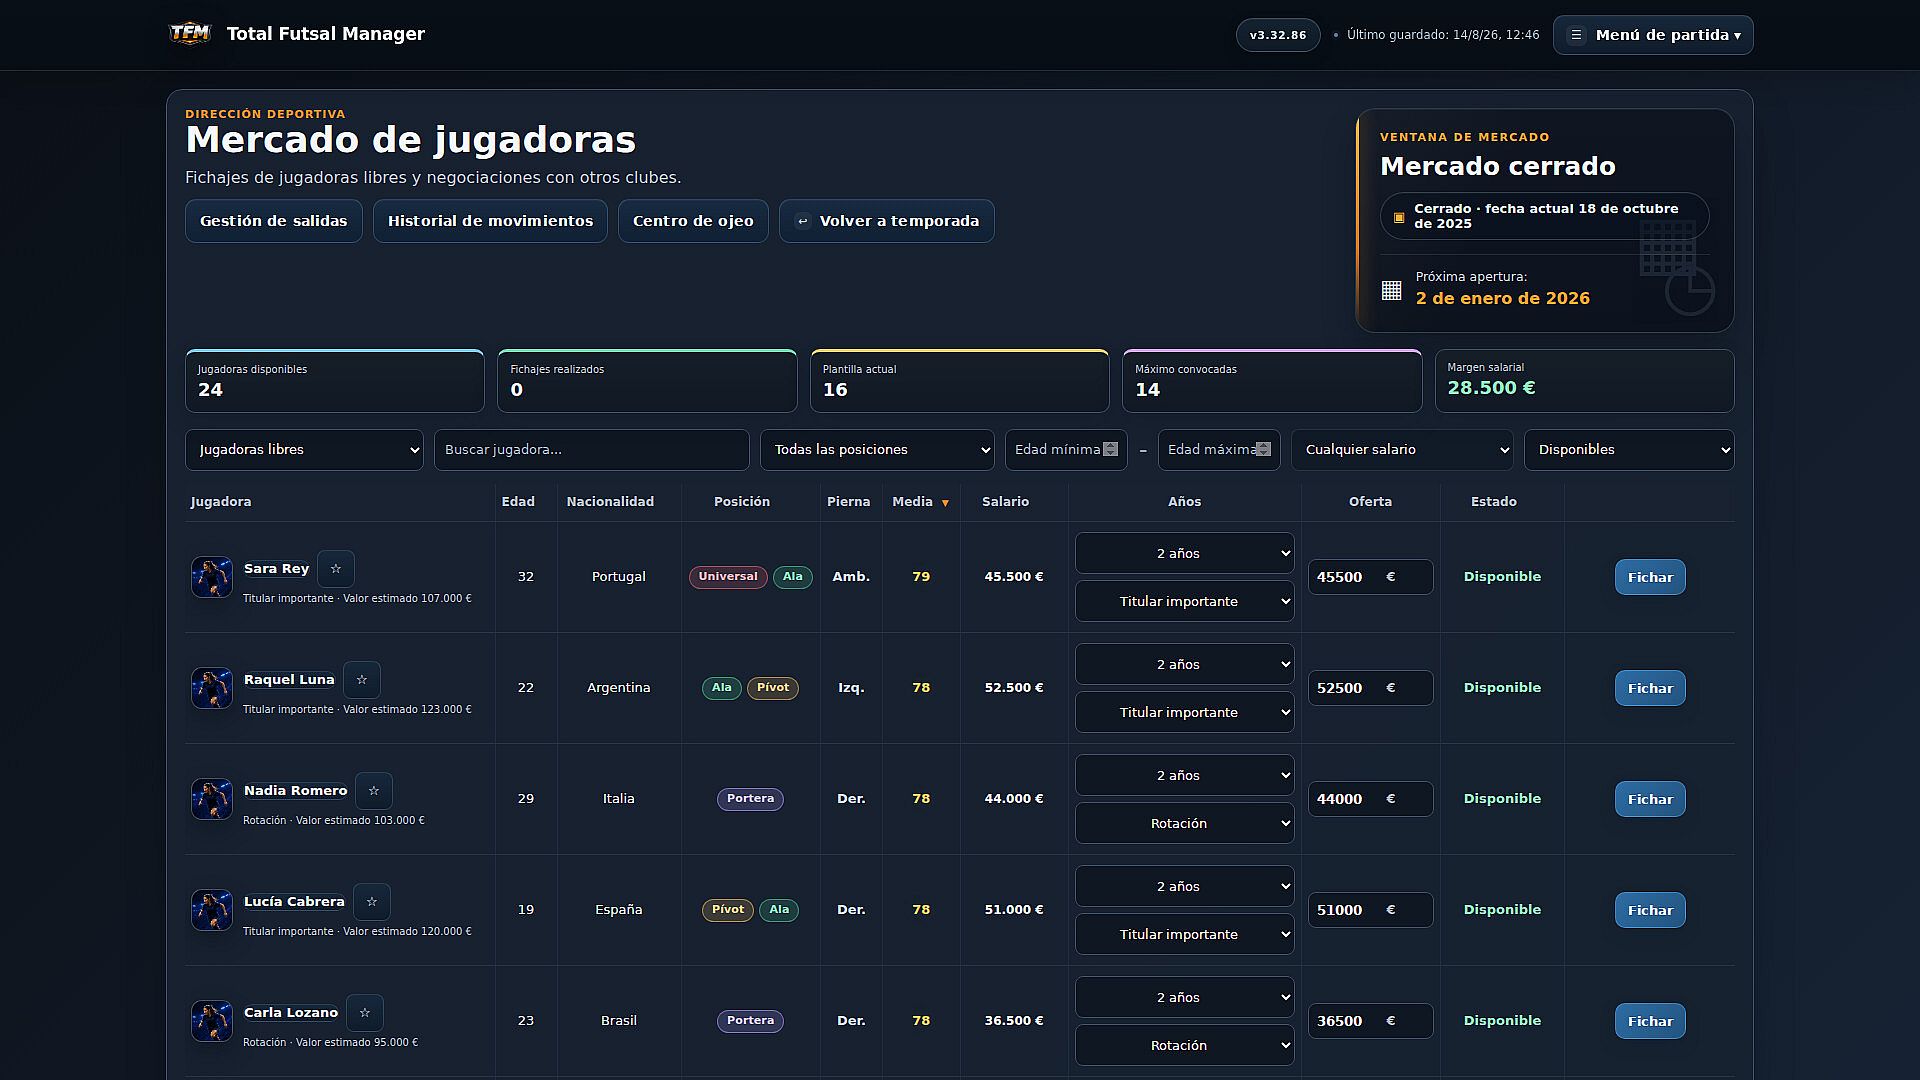Click Lucía Cabrera's offer amount field
1920x1080 pixels.
coord(1370,910)
